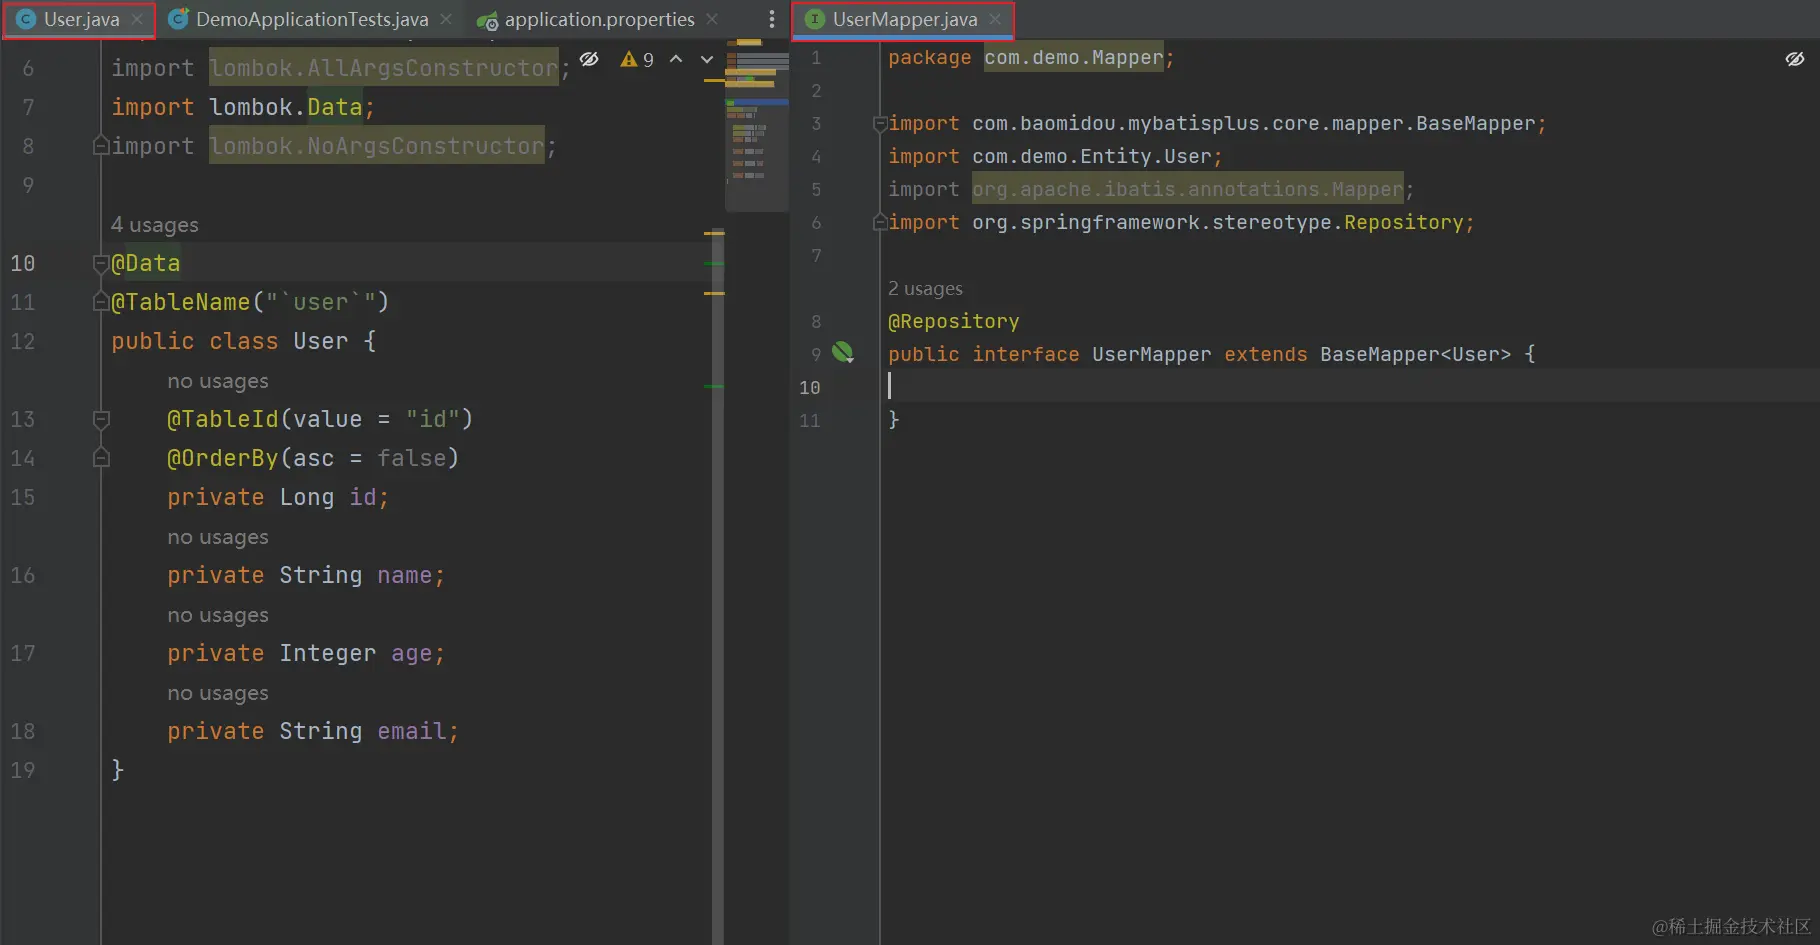Click the "id" string in @TableId
The width and height of the screenshot is (1820, 945).
pyautogui.click(x=432, y=419)
